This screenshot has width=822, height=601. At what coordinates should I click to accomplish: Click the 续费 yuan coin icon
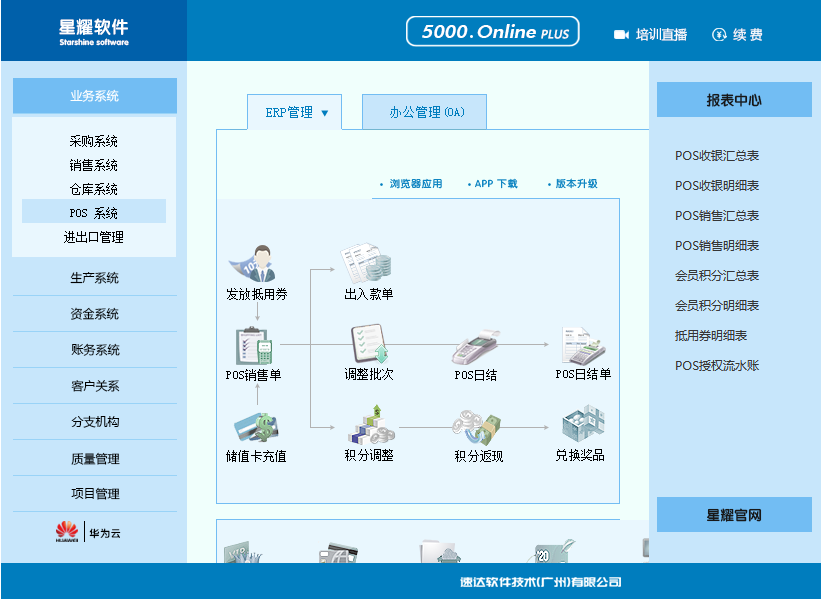[719, 35]
